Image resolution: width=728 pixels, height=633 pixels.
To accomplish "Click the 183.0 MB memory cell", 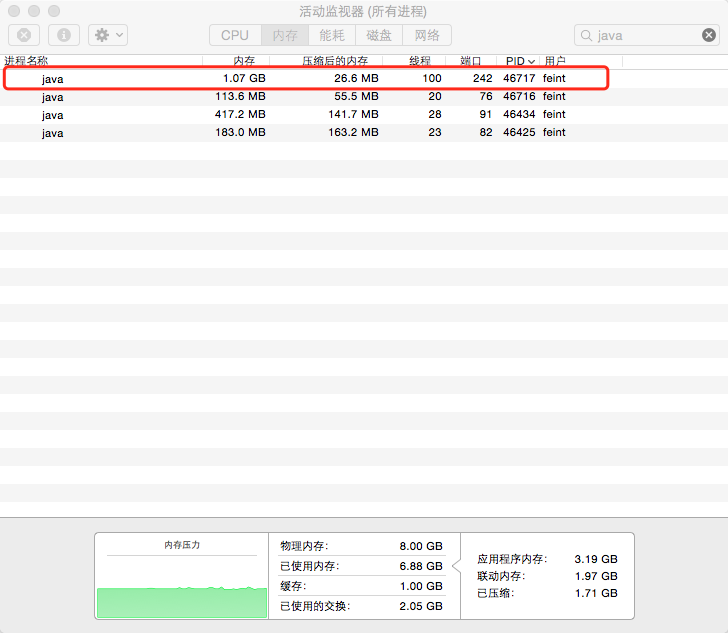I will click(x=240, y=132).
